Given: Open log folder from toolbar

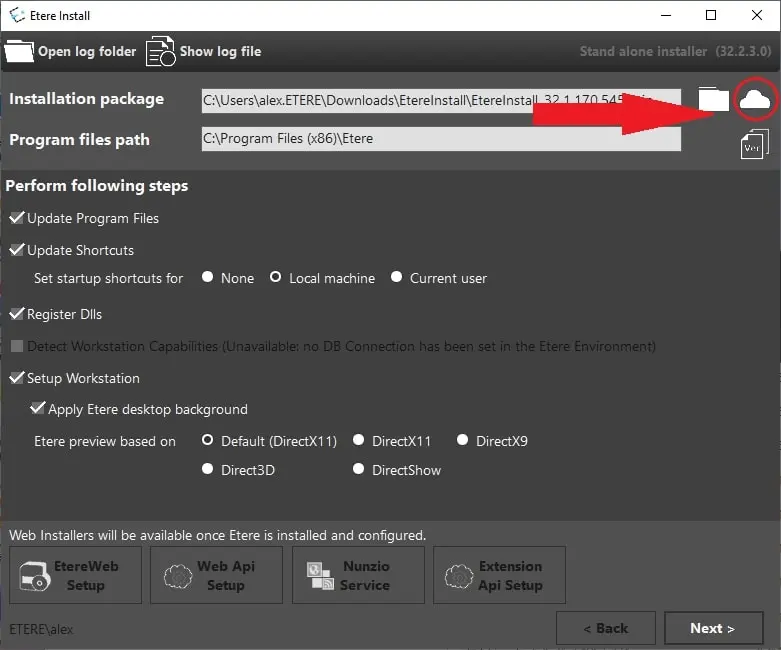Looking at the screenshot, I should click(x=71, y=51).
